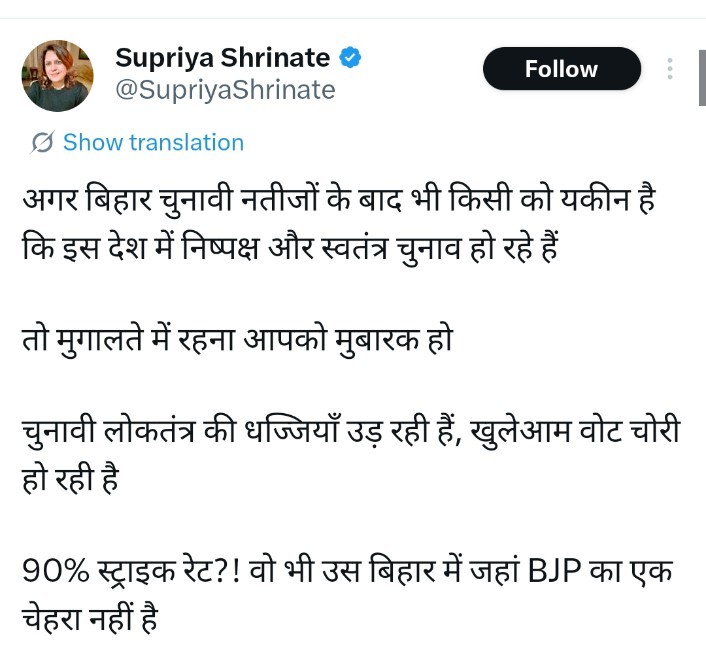Open the @SupriyaShrinate handle link
This screenshot has height=654, width=706.
225,90
